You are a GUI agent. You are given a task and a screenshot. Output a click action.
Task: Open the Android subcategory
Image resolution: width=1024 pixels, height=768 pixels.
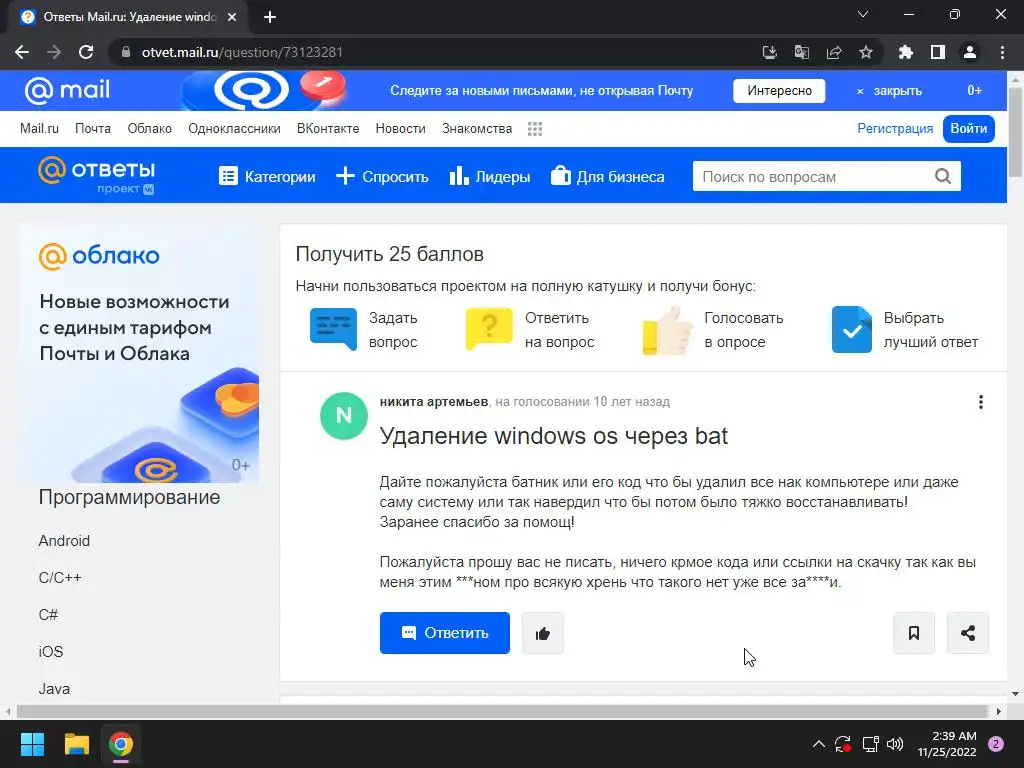click(64, 541)
